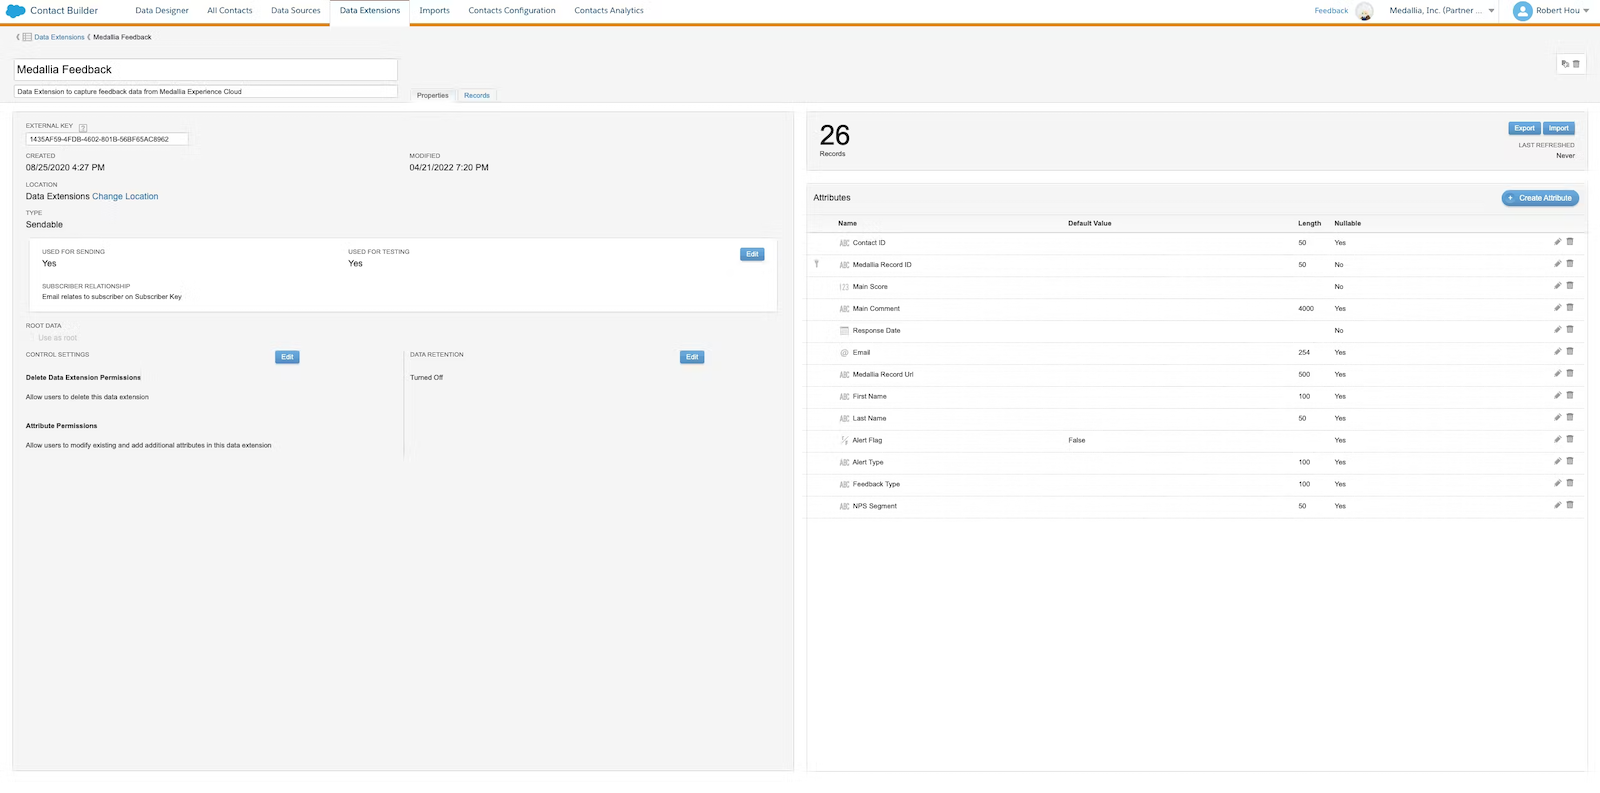The width and height of the screenshot is (1600, 793).
Task: Delete the Email attribute using trash icon
Action: [x=1570, y=352]
